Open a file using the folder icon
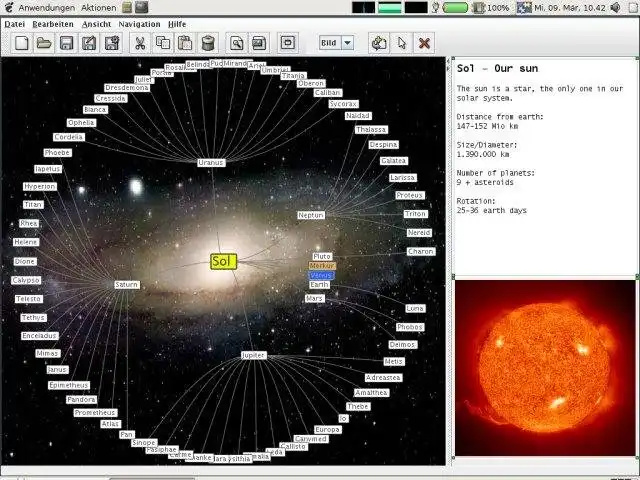This screenshot has width=640, height=480. tap(44, 43)
